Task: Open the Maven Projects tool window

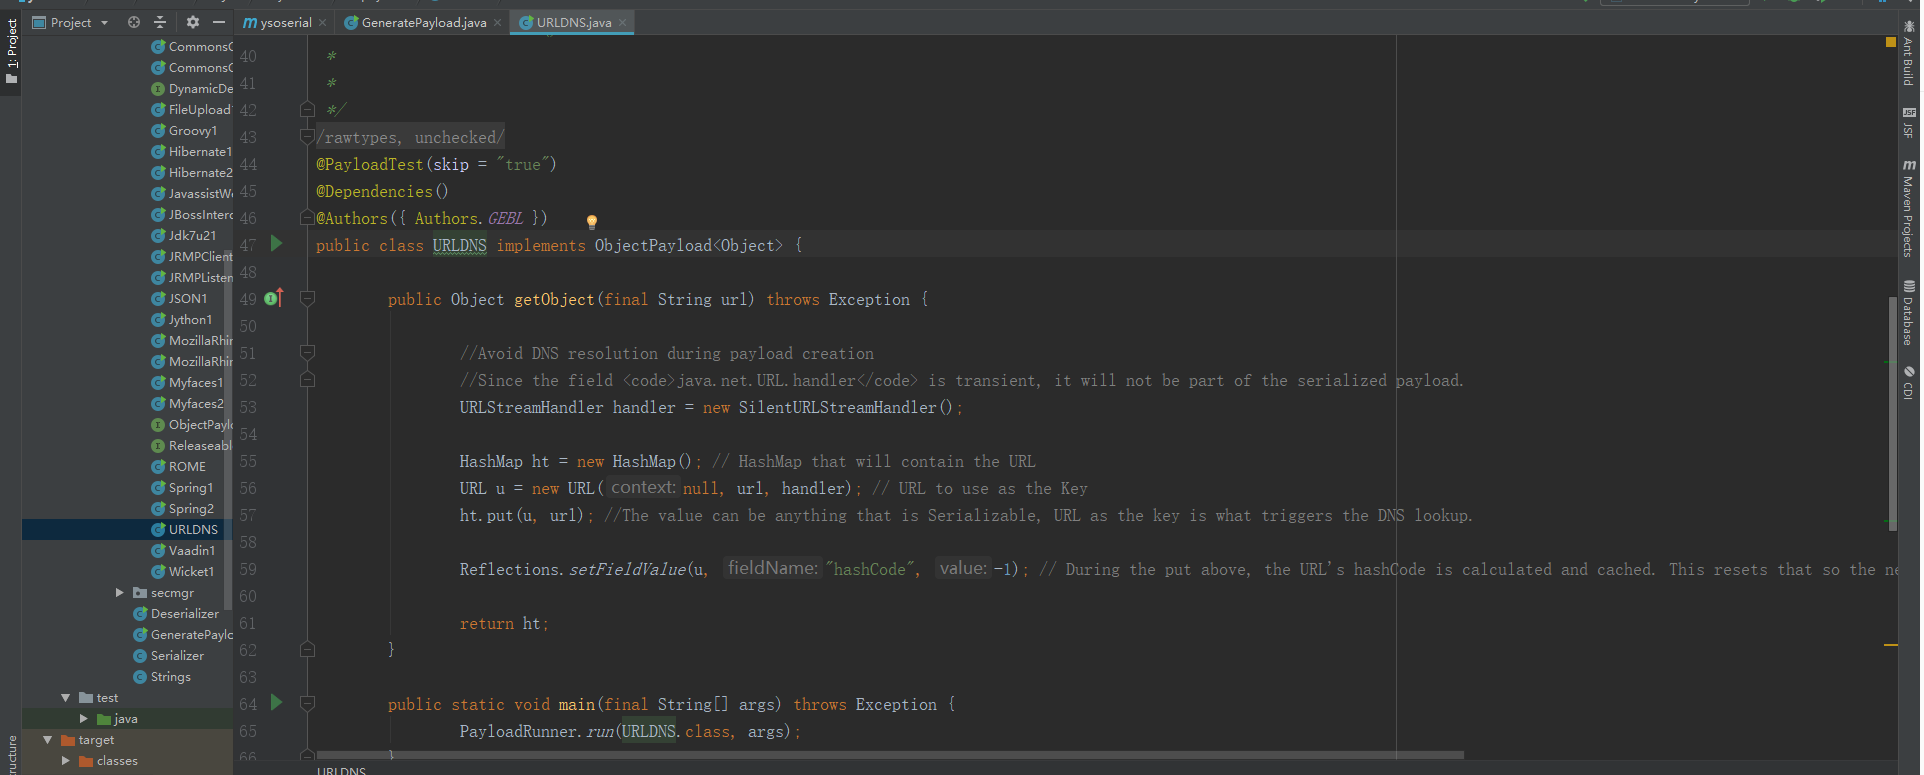Action: tap(1909, 208)
